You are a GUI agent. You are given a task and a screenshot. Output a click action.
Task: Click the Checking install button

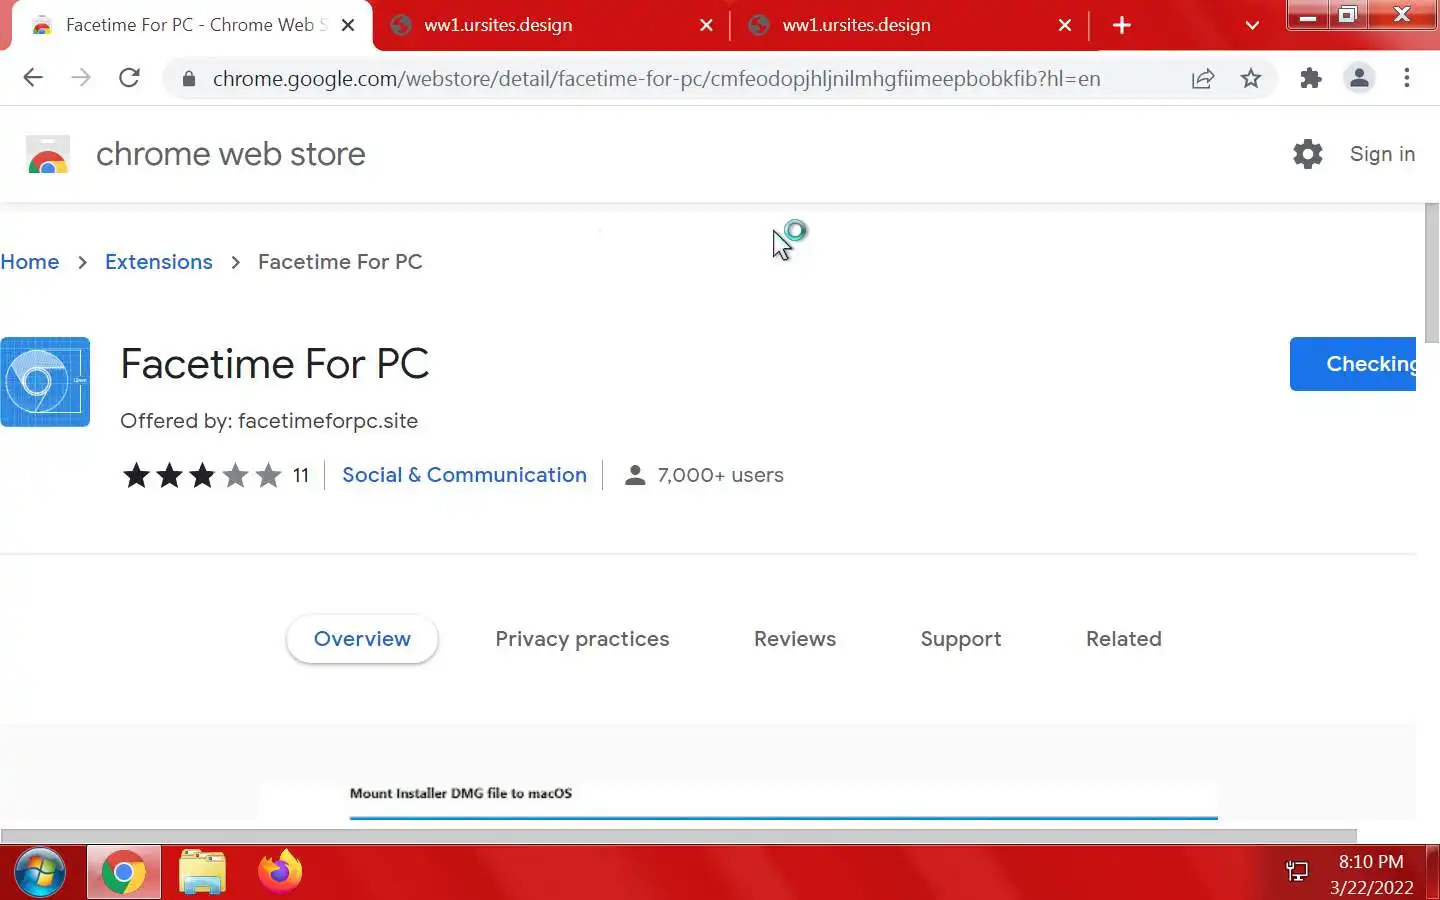point(1353,364)
